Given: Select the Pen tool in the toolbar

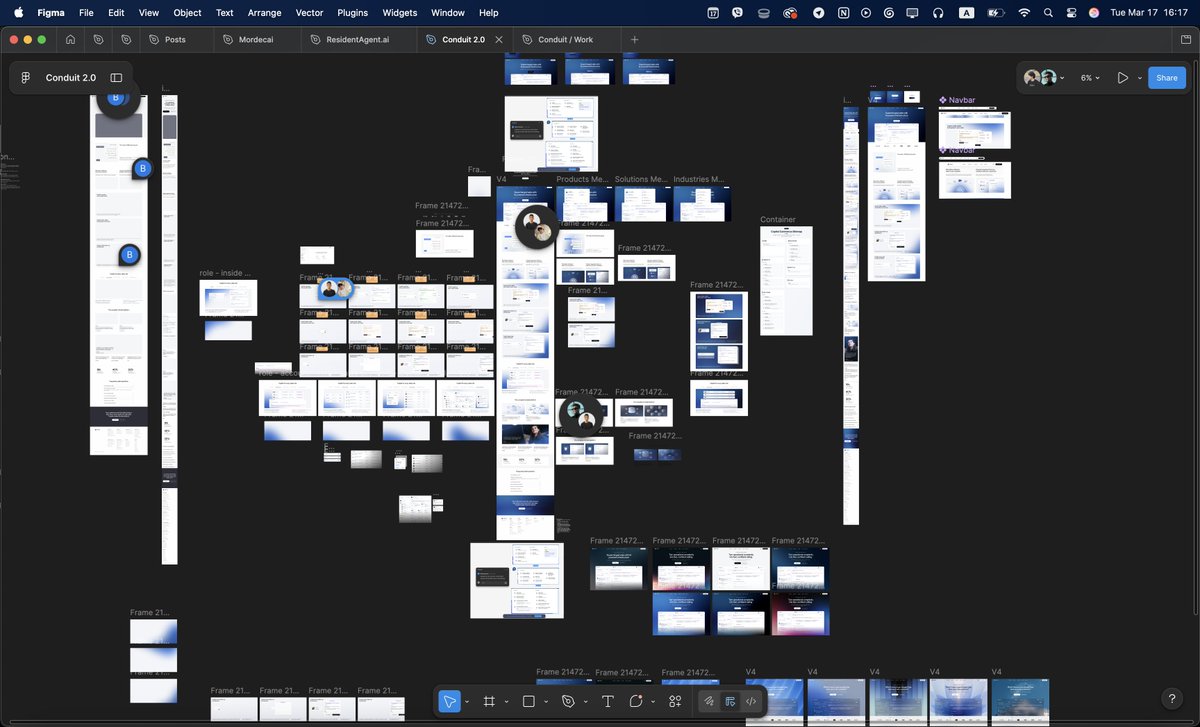Looking at the screenshot, I should pyautogui.click(x=568, y=701).
